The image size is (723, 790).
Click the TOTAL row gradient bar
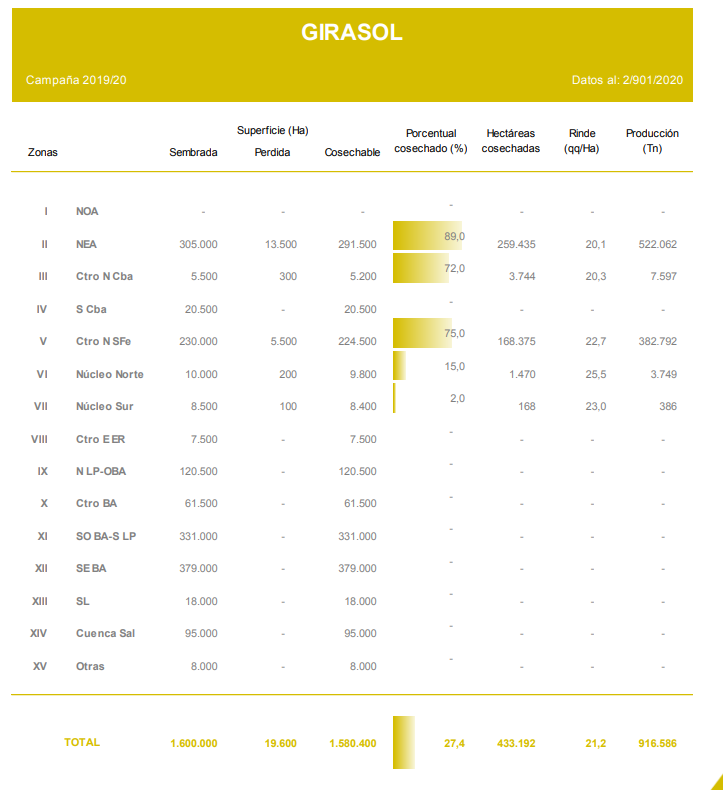point(404,742)
